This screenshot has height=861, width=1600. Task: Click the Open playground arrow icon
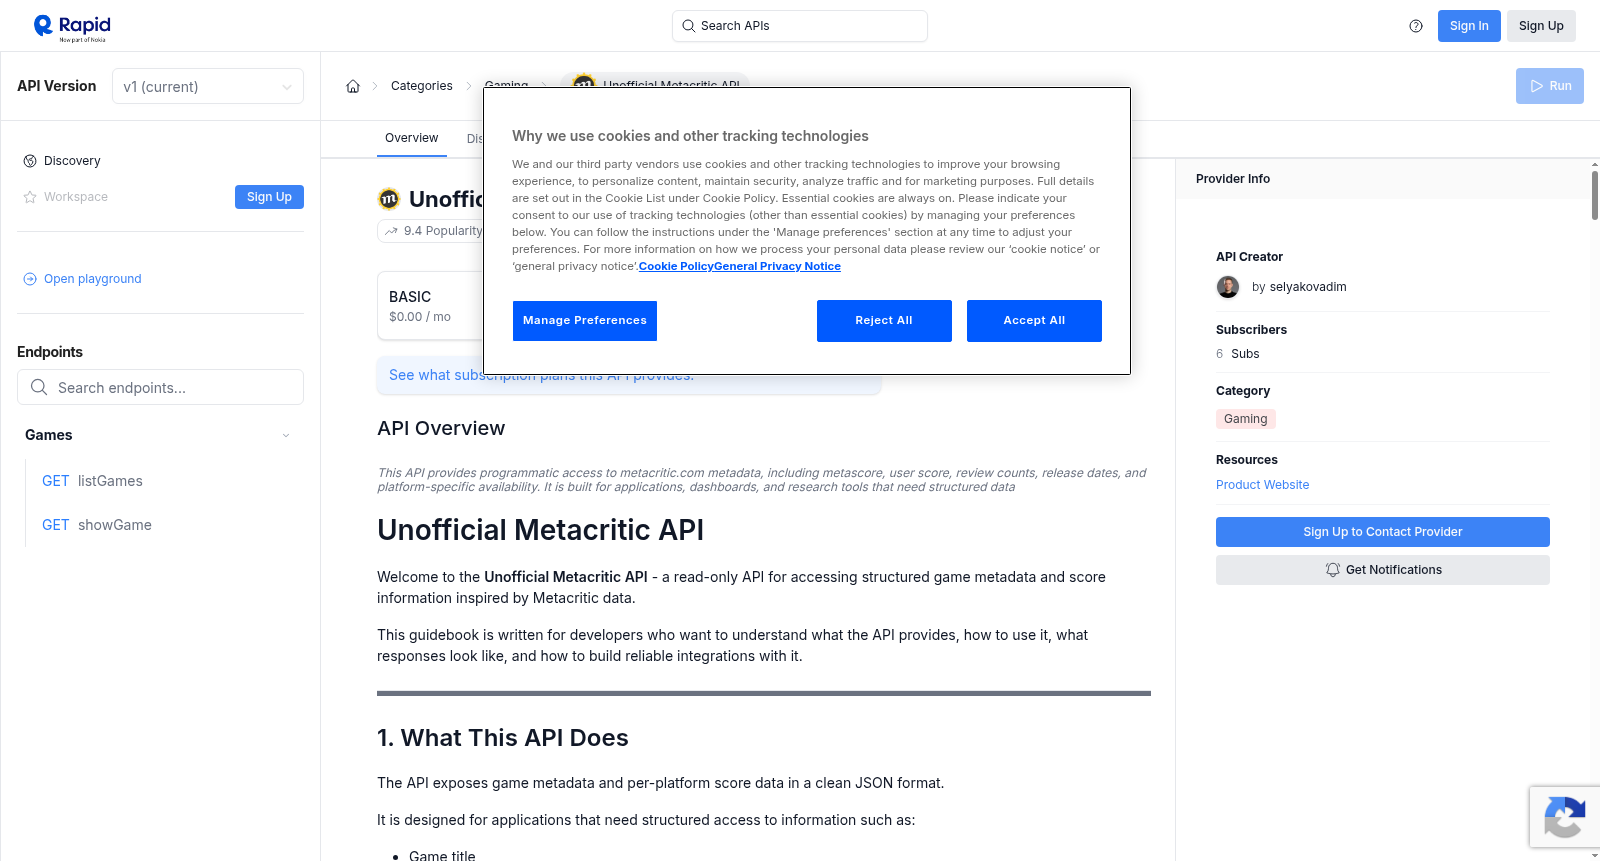(30, 279)
